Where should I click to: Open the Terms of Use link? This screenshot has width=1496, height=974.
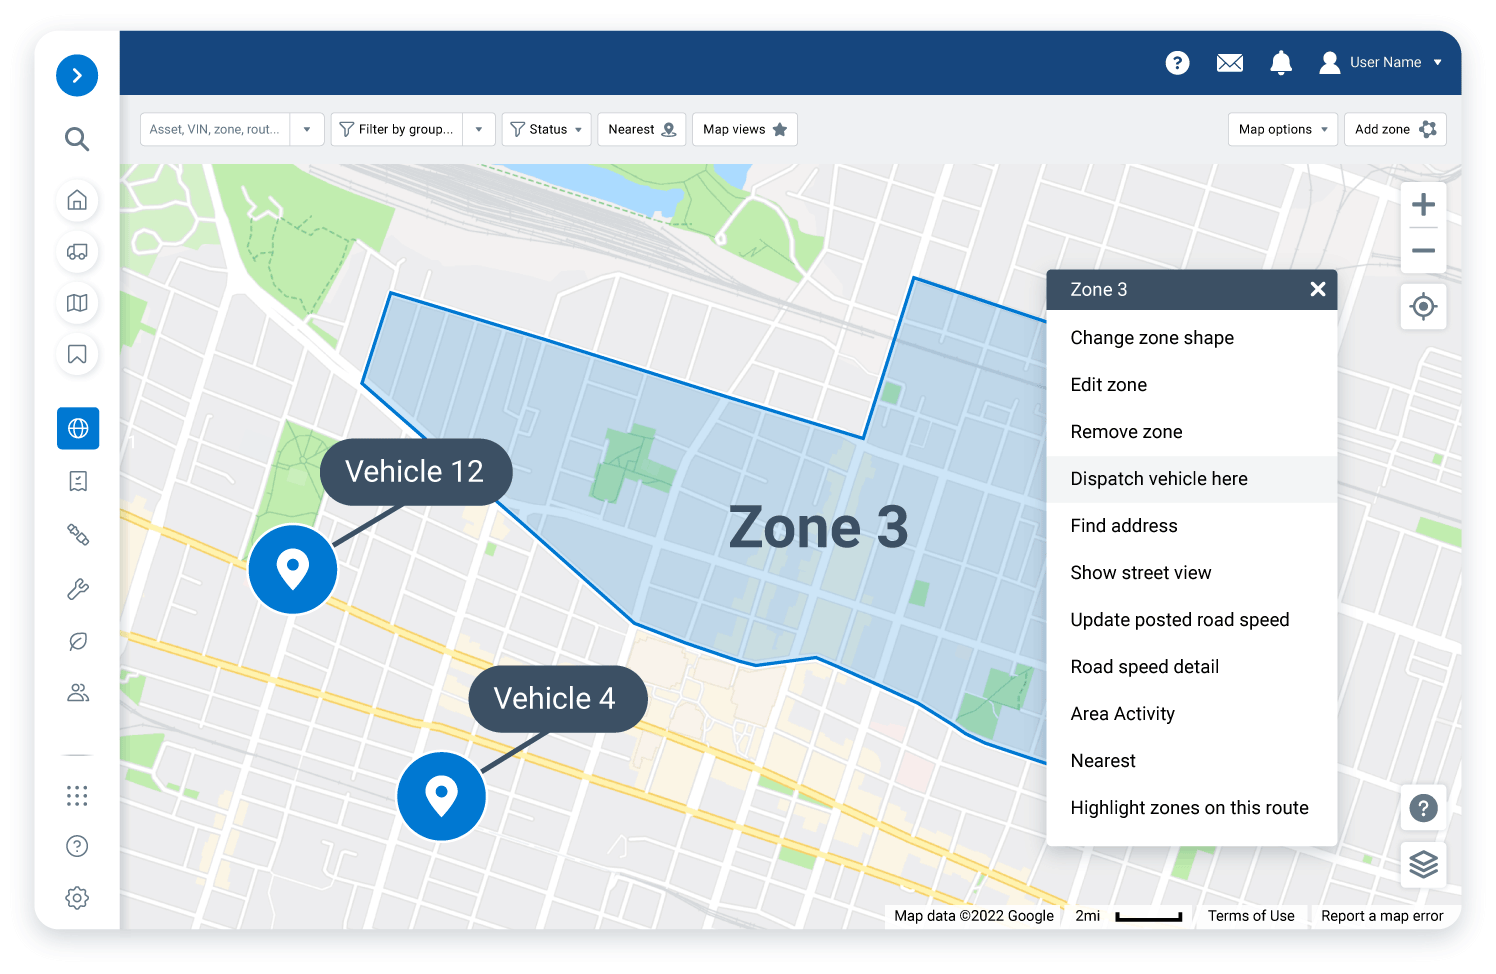tap(1250, 916)
